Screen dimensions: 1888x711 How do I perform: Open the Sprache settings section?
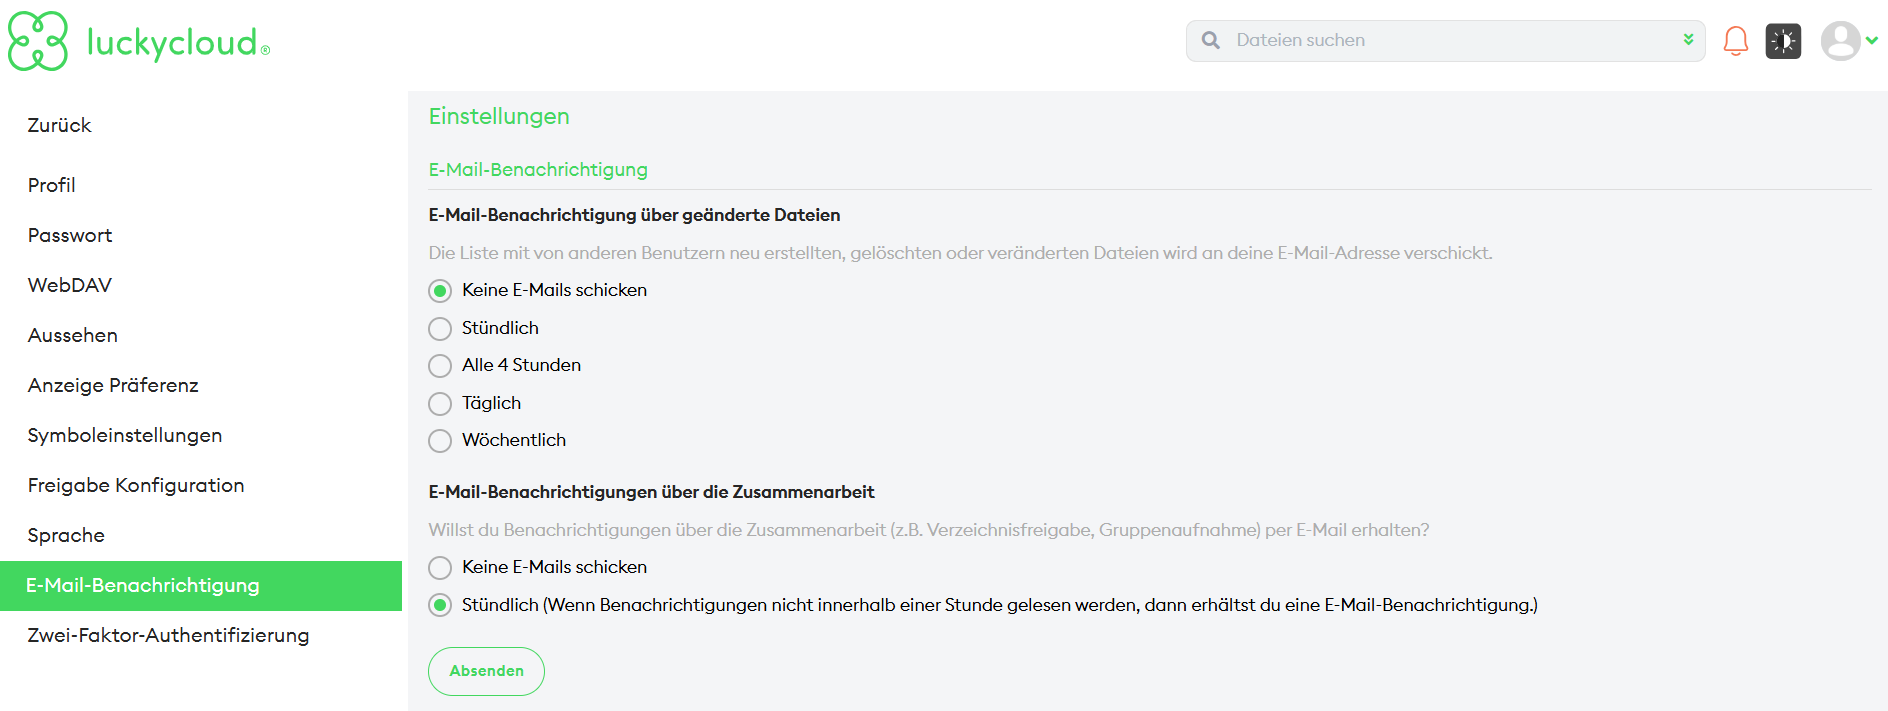[x=66, y=535]
